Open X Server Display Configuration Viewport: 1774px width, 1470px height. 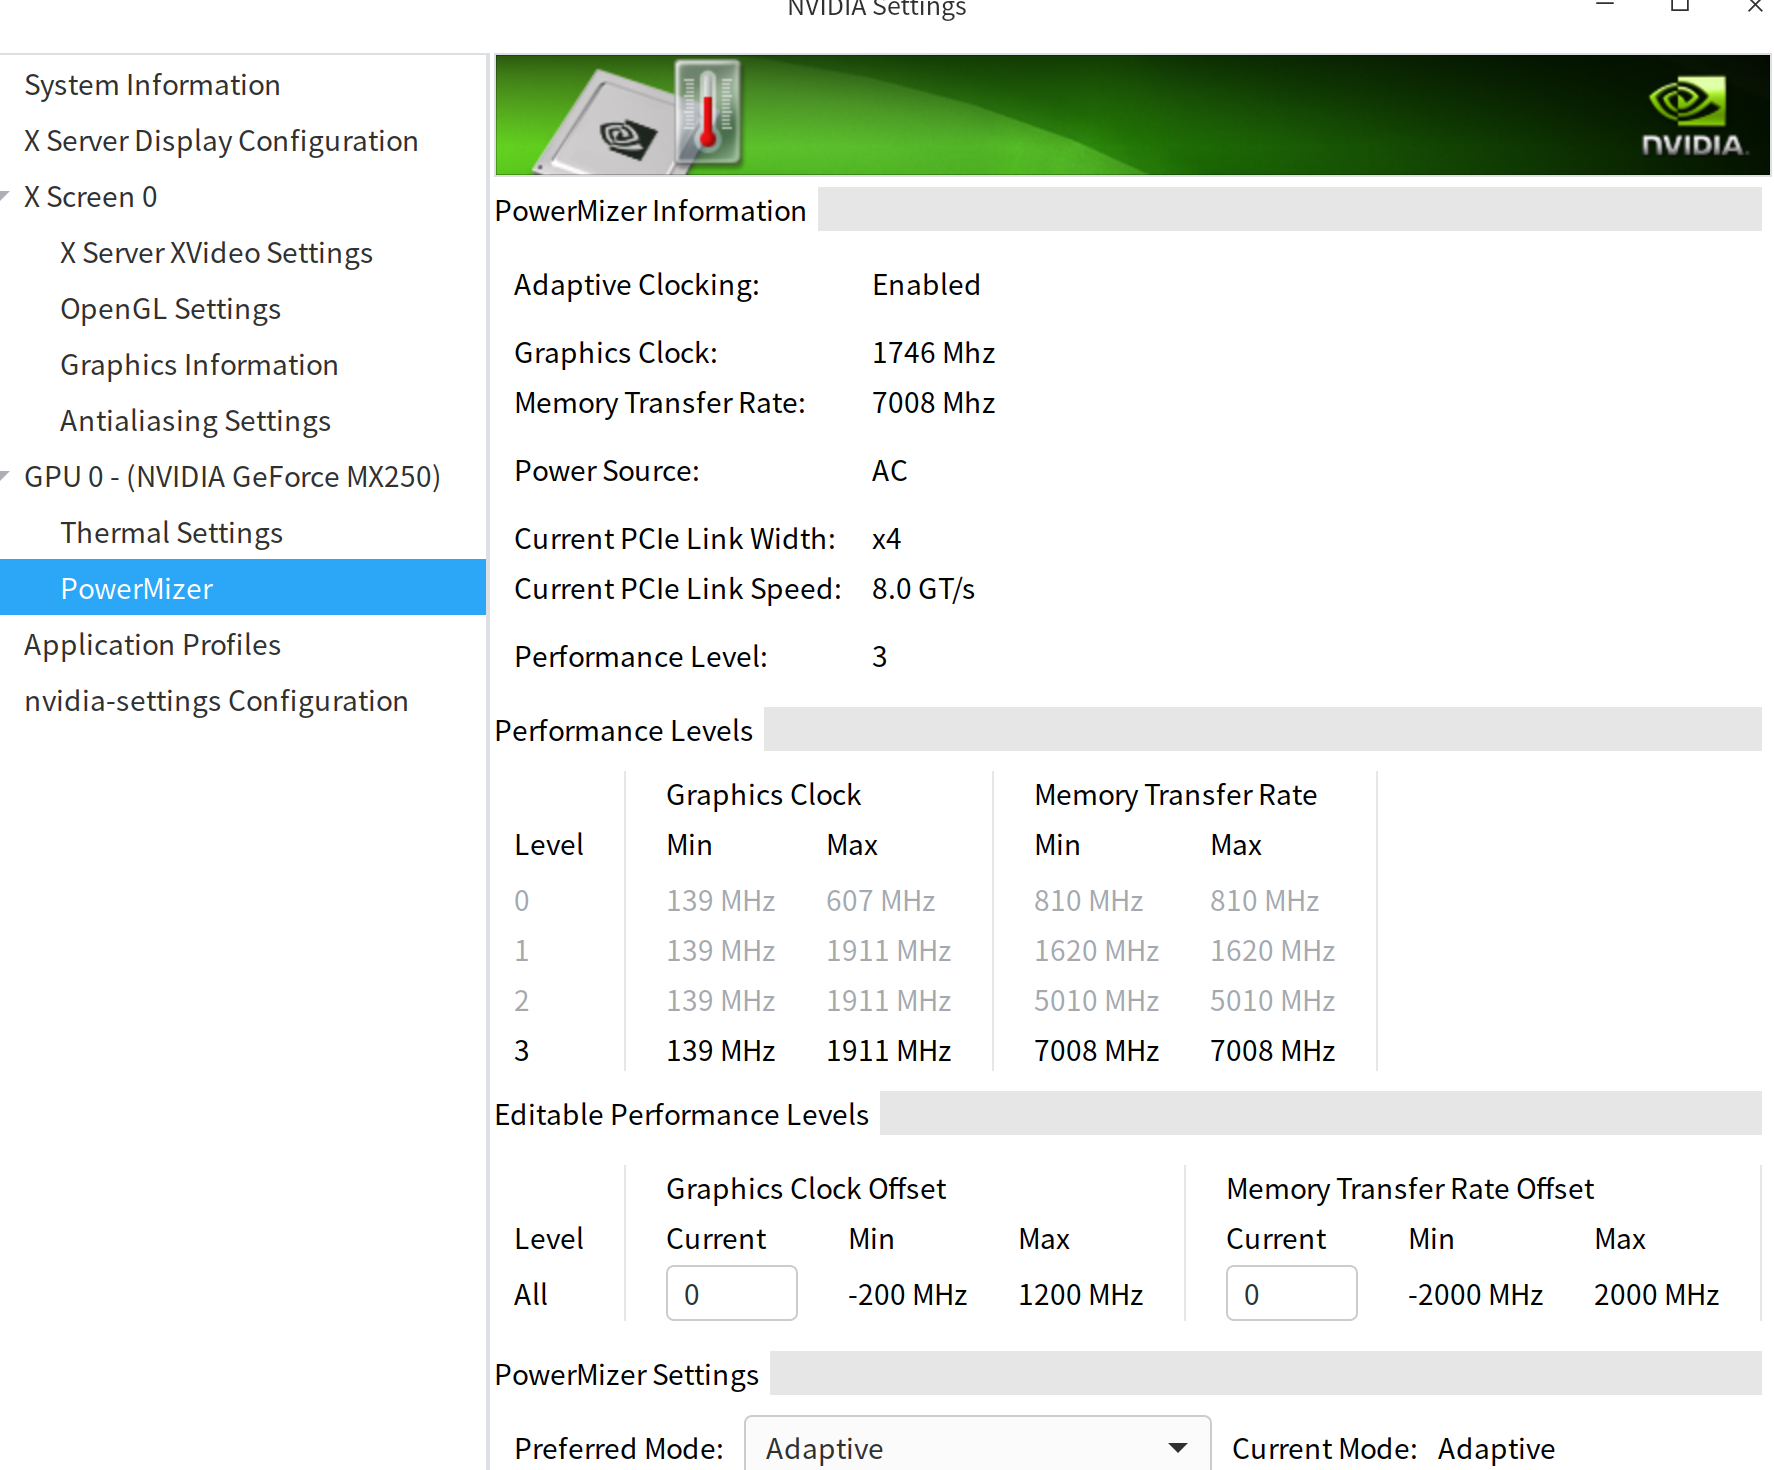(x=221, y=141)
